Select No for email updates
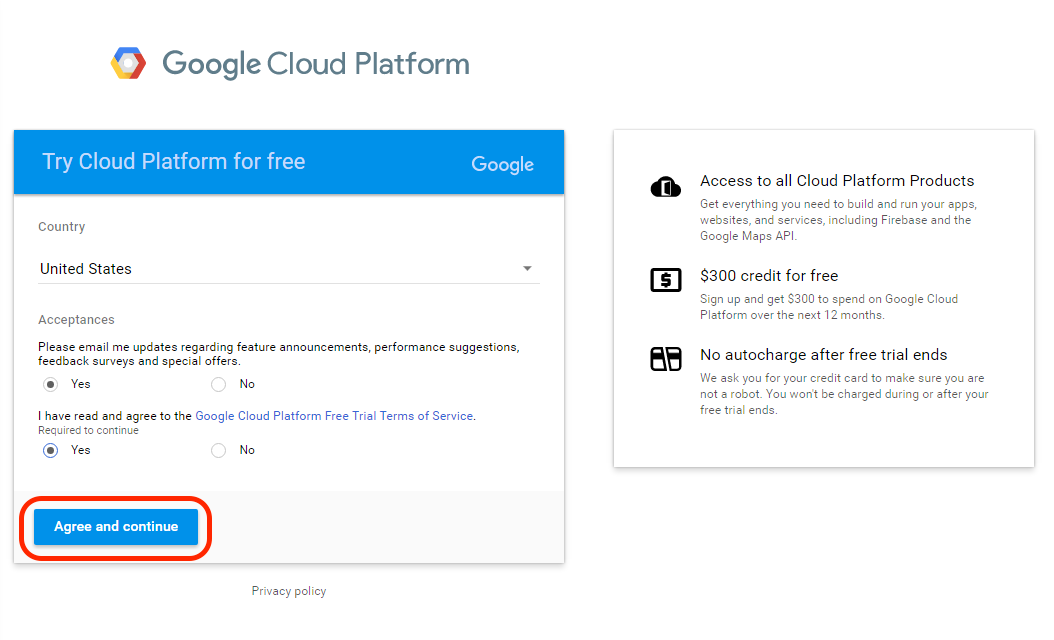 218,385
